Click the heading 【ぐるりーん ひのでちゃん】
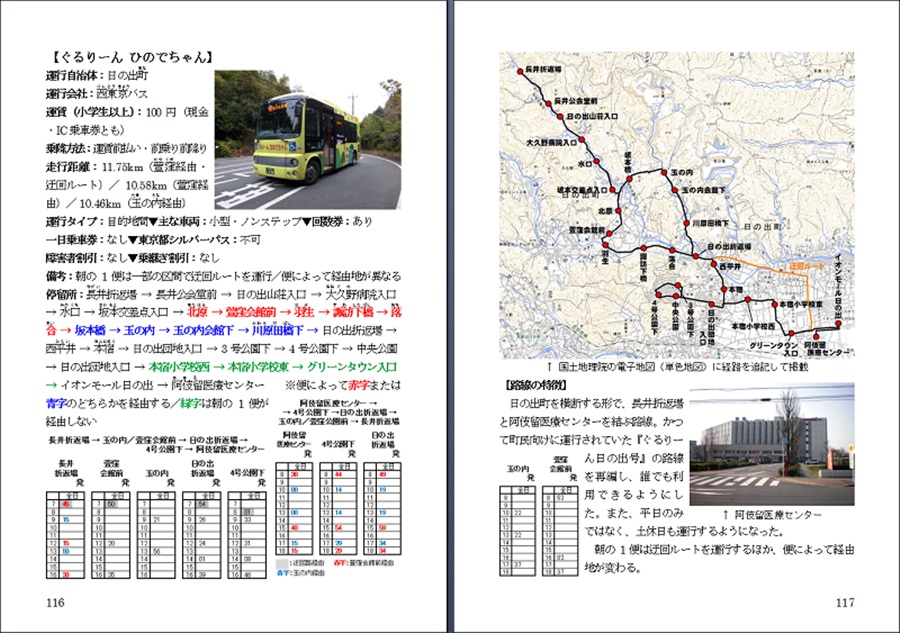Image resolution: width=900 pixels, height=633 pixels. [x=131, y=57]
